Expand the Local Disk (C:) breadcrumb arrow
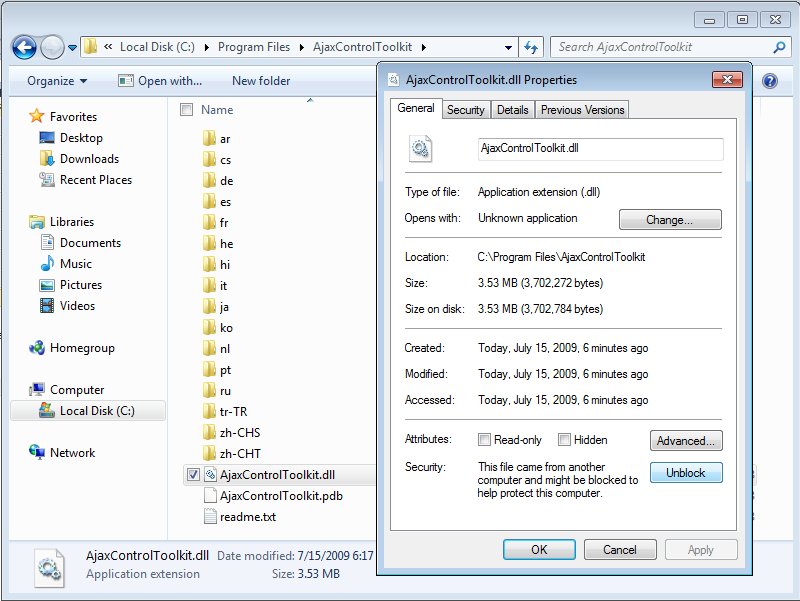Image resolution: width=800 pixels, height=601 pixels. pyautogui.click(x=207, y=47)
